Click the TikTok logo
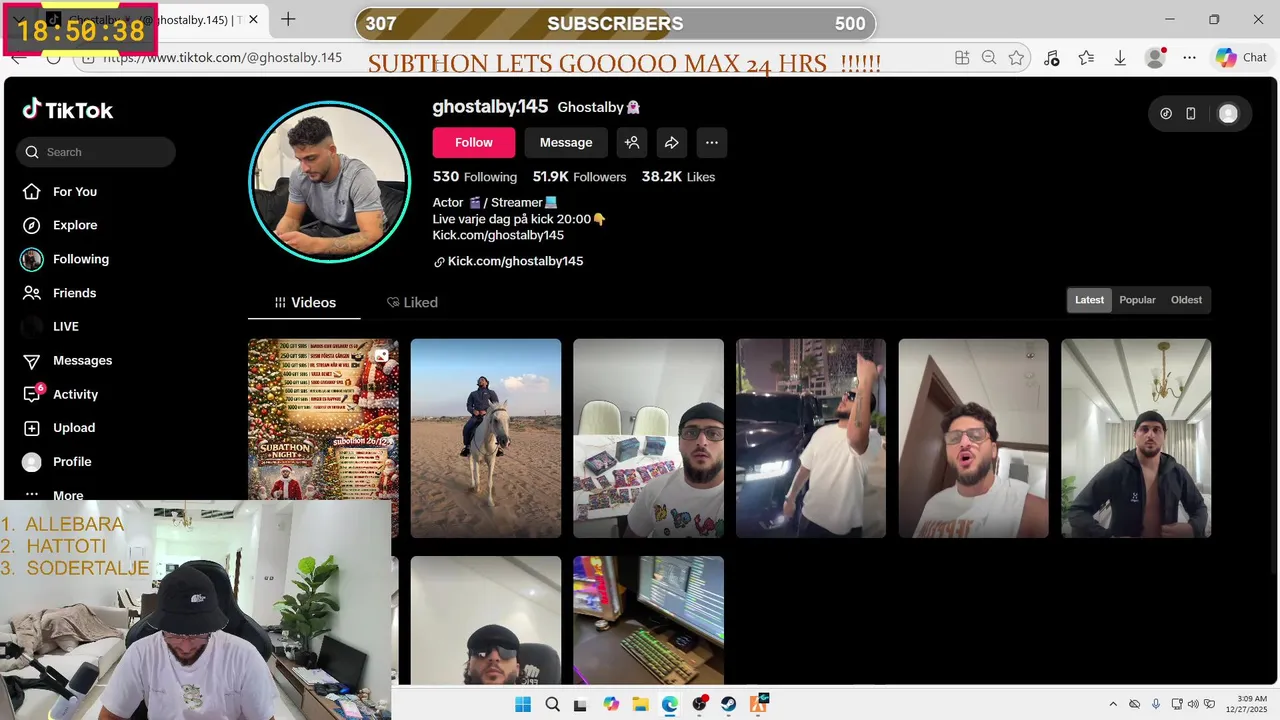 (68, 110)
